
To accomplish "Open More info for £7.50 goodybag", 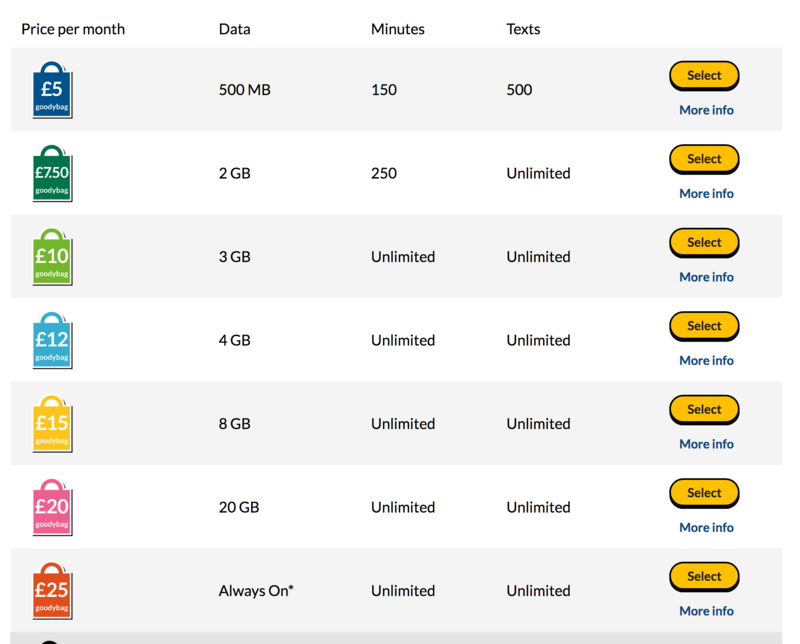I will pos(706,194).
